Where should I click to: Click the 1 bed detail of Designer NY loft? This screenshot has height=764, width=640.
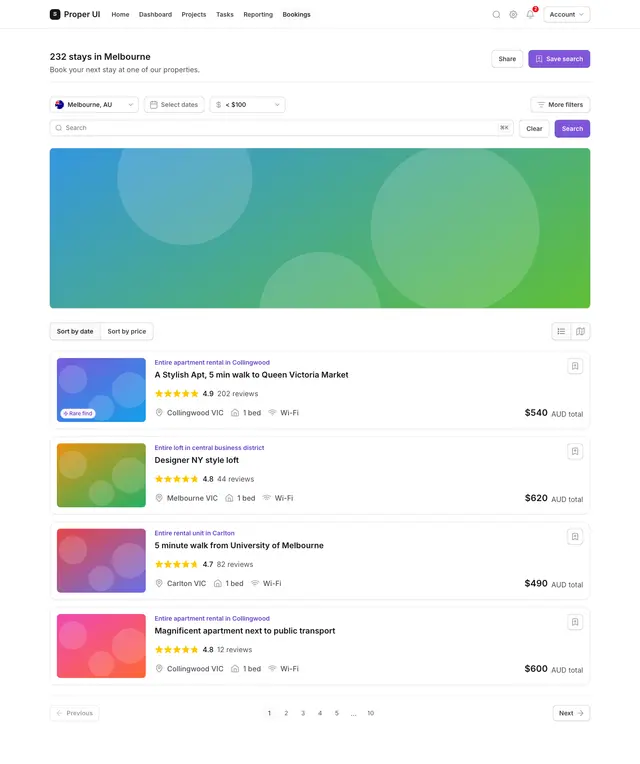click(x=240, y=498)
